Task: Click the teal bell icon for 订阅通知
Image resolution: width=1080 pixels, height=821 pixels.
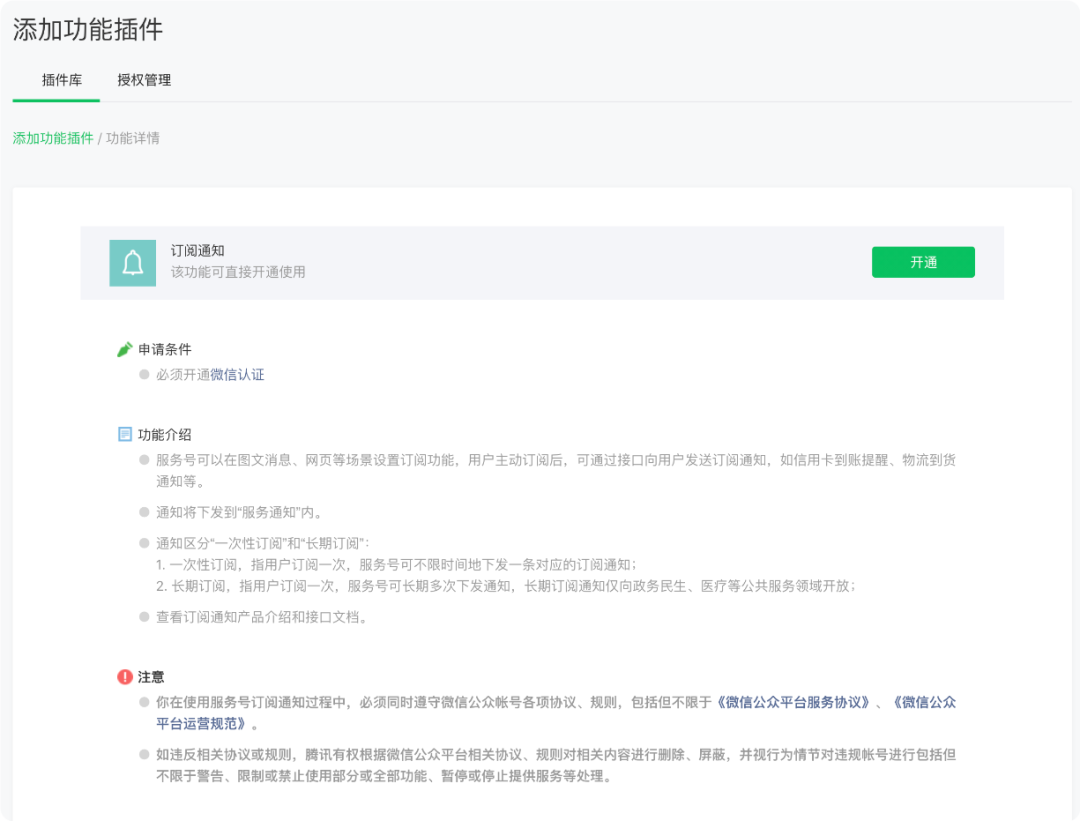Action: 132,263
